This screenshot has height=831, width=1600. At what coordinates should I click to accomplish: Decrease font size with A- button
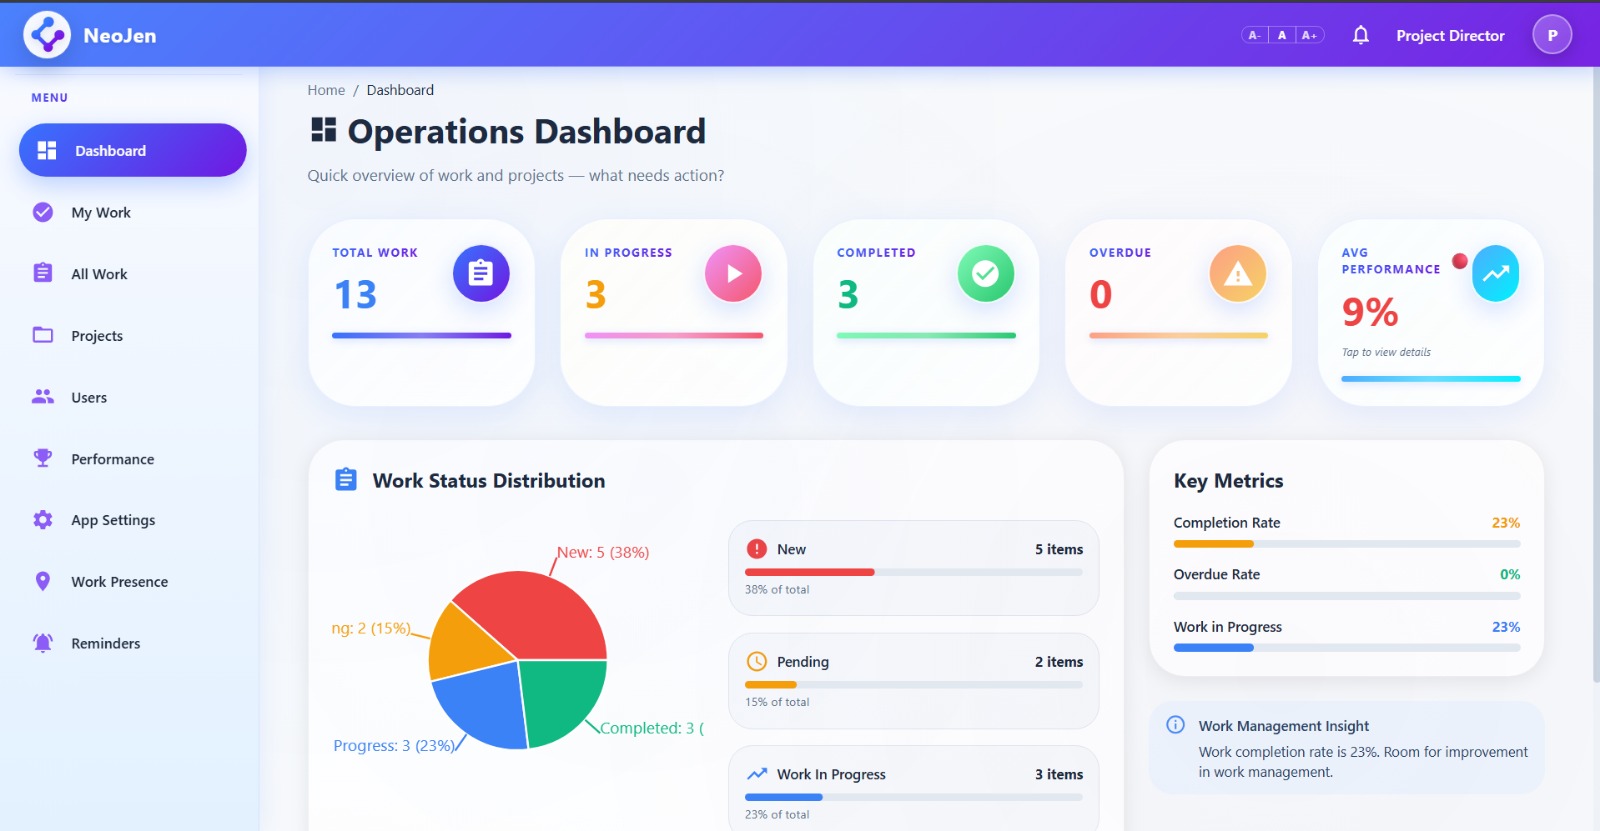(x=1254, y=35)
